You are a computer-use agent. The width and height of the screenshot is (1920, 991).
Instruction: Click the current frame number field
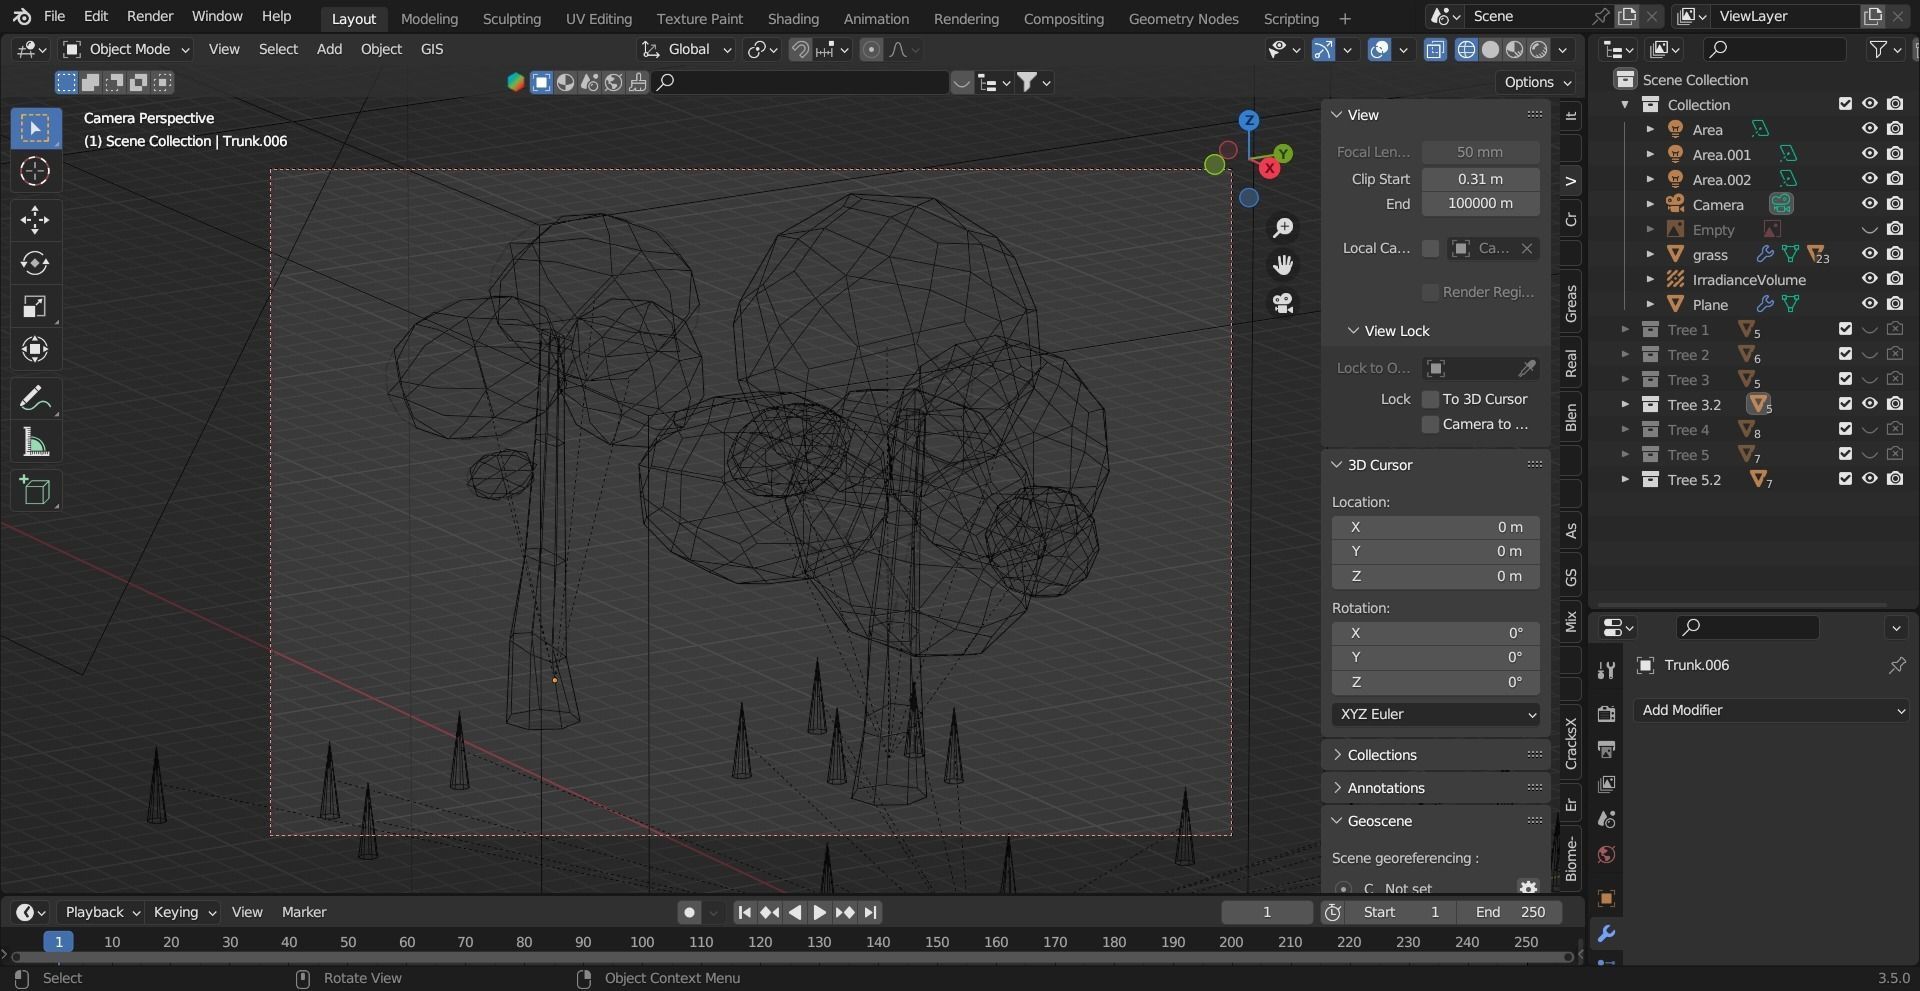(1266, 912)
